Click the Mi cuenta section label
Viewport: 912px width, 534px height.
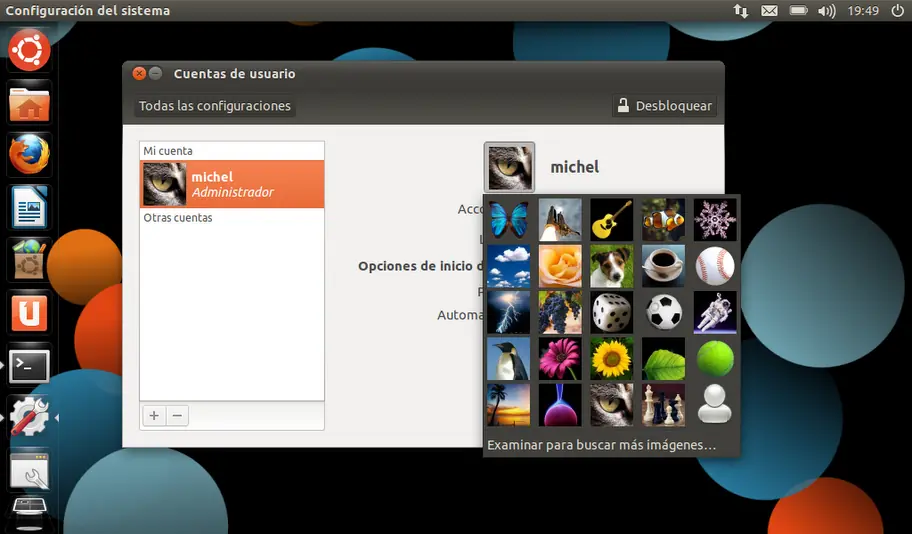(x=168, y=151)
